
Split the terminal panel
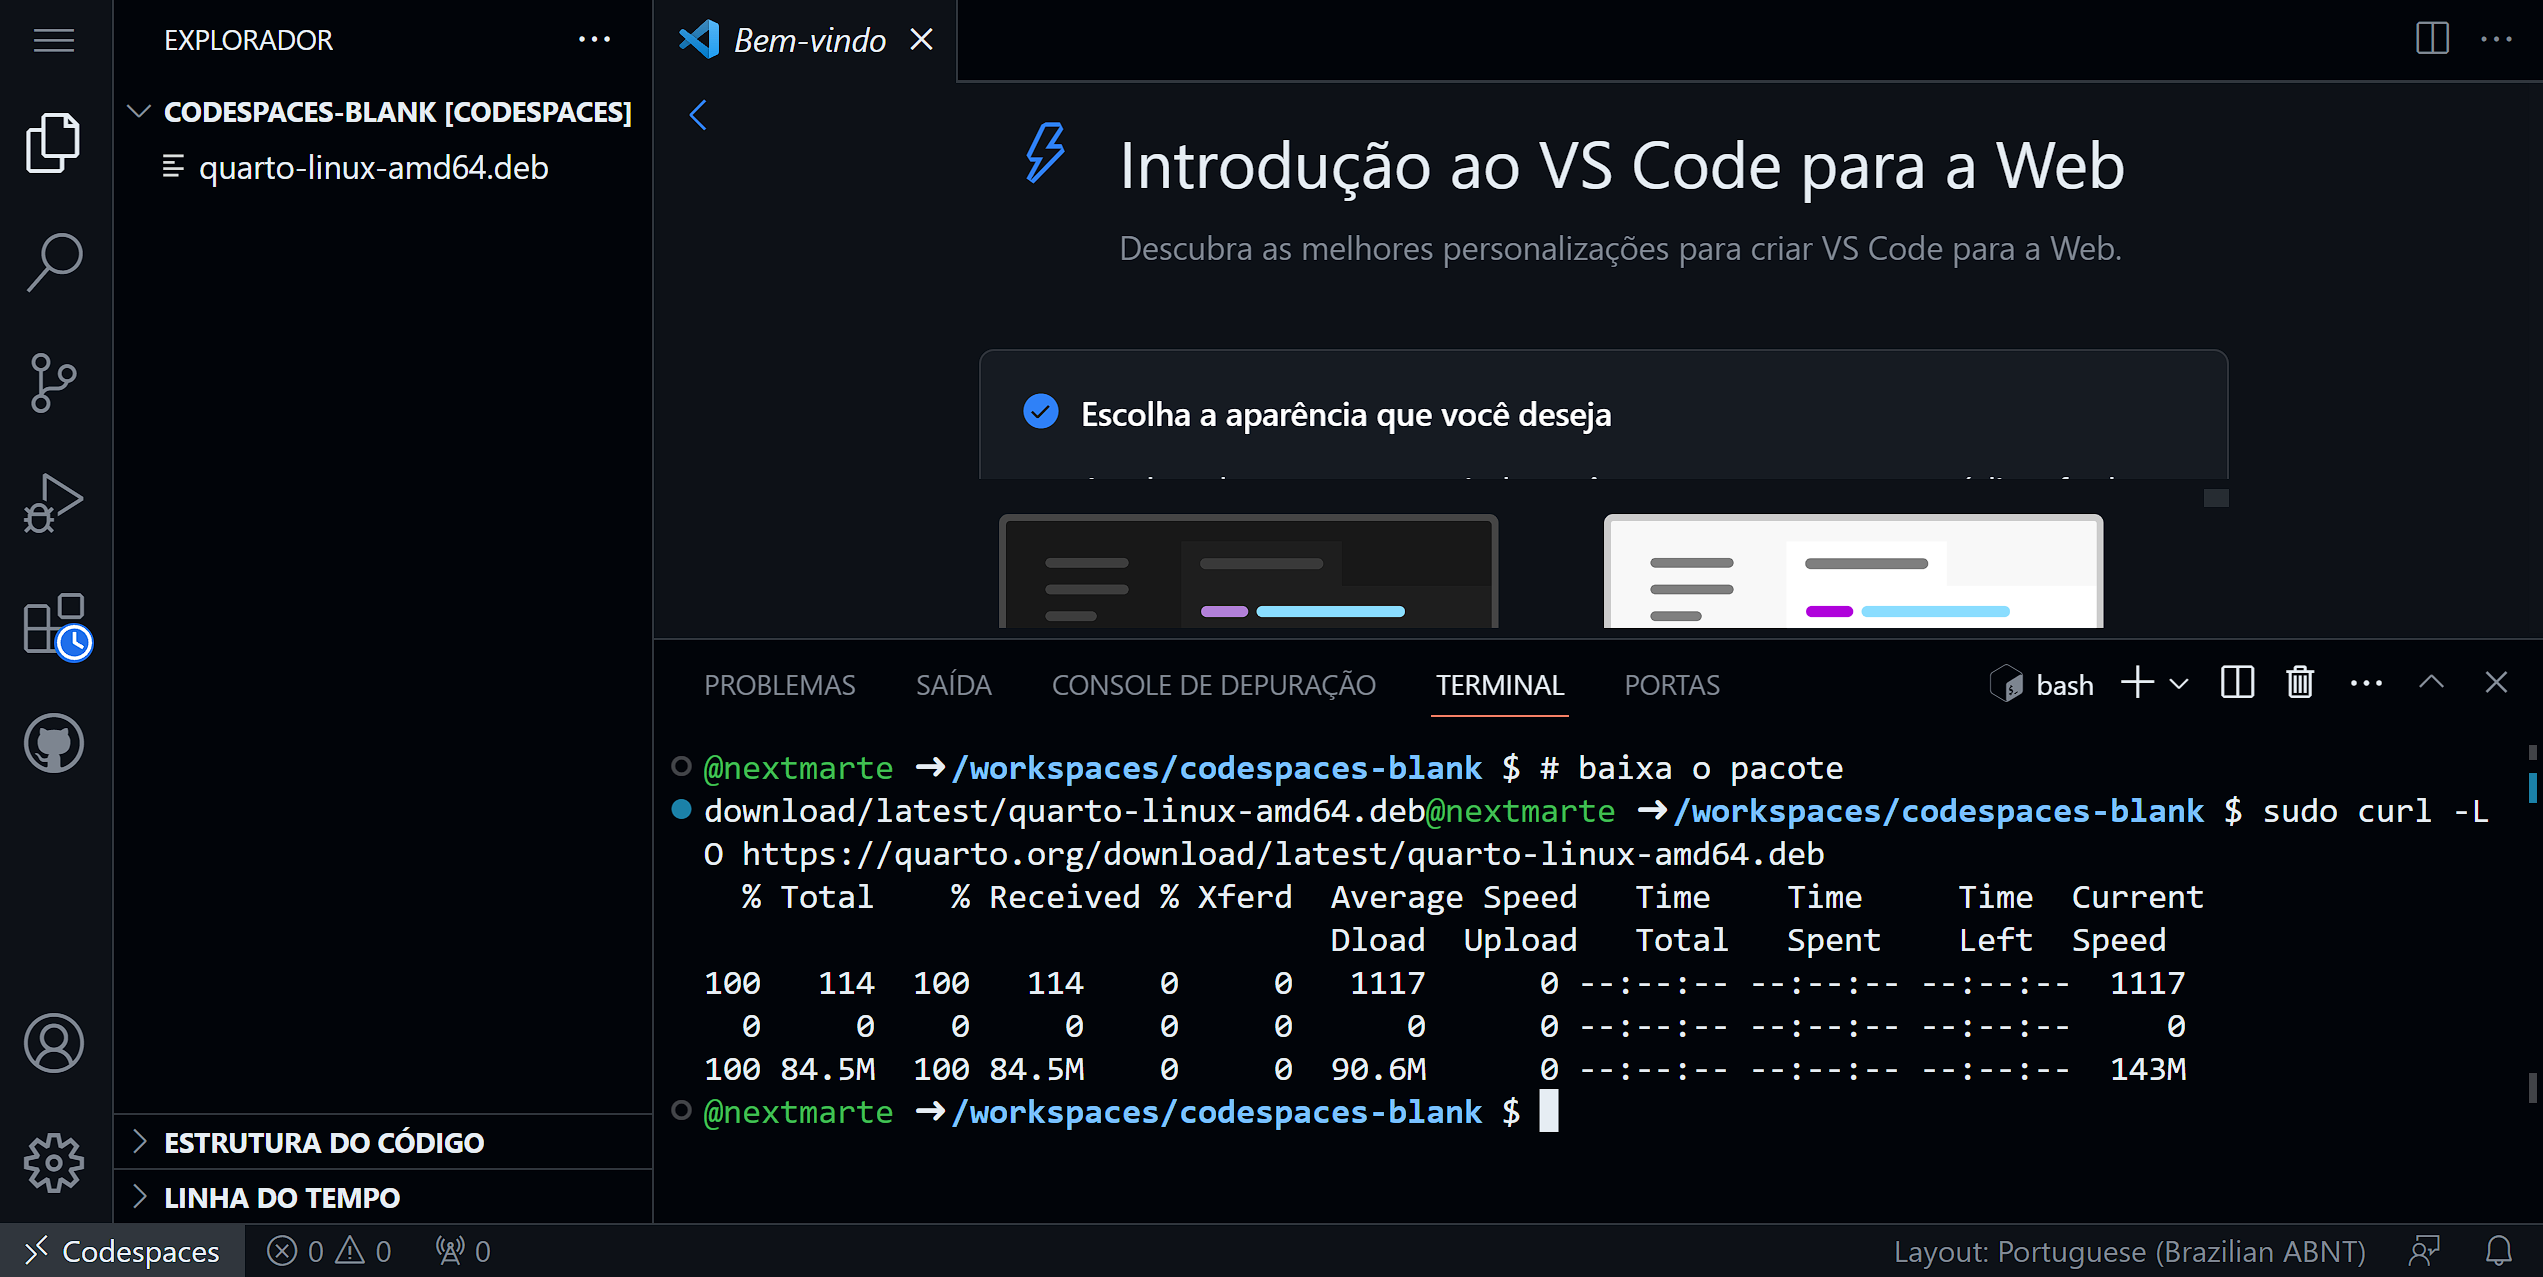point(2237,684)
